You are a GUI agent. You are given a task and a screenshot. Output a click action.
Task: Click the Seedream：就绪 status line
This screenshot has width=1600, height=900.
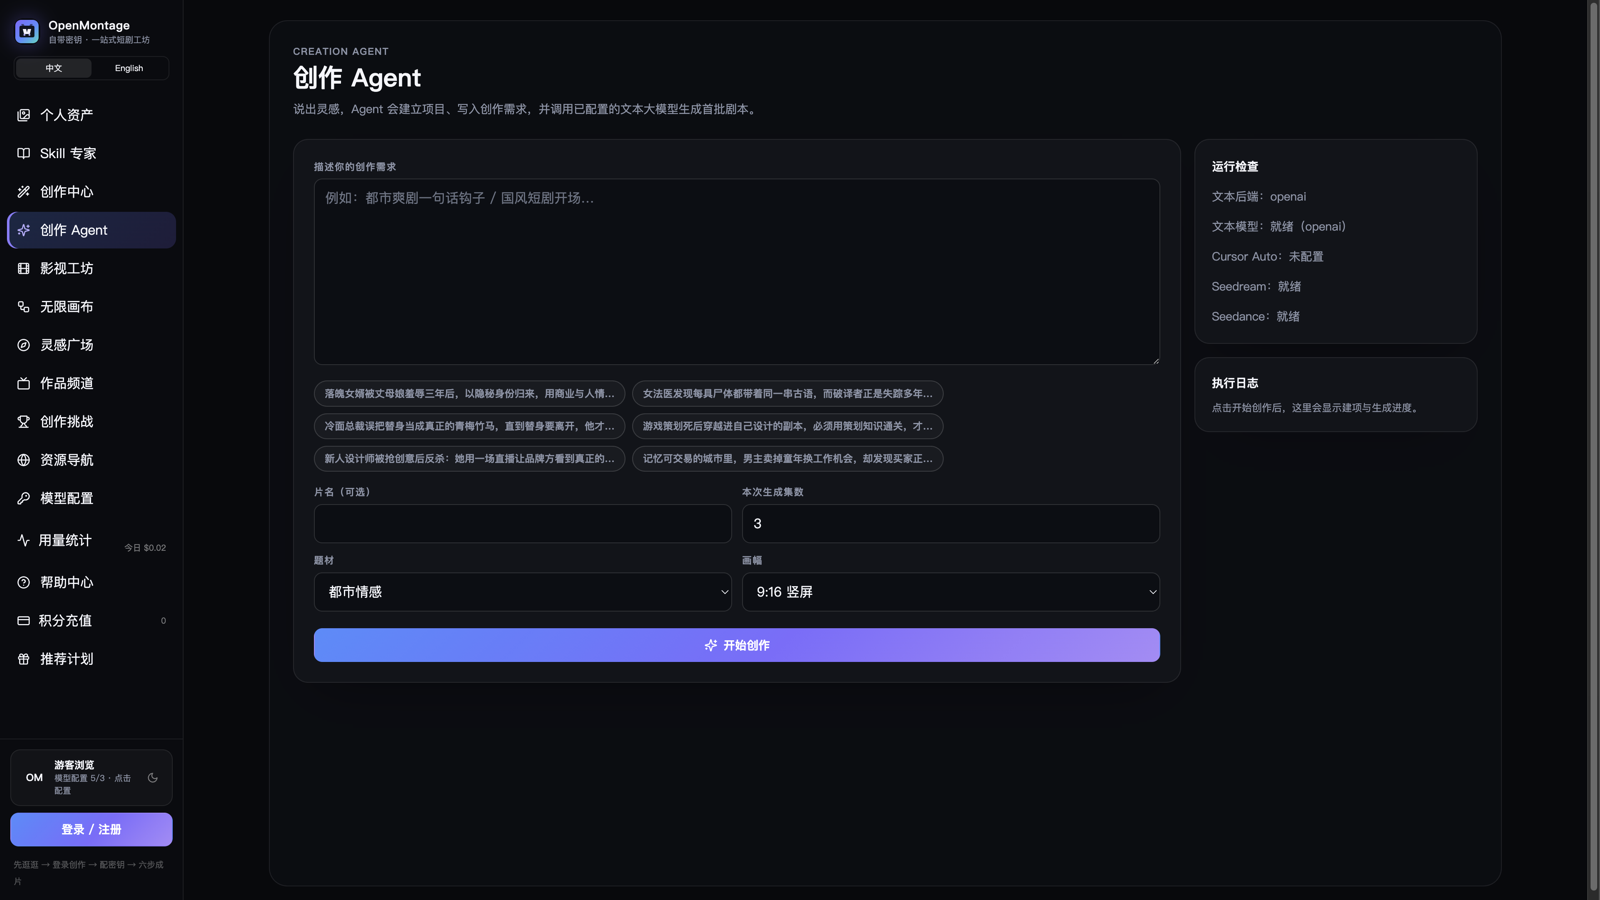[x=1256, y=287]
